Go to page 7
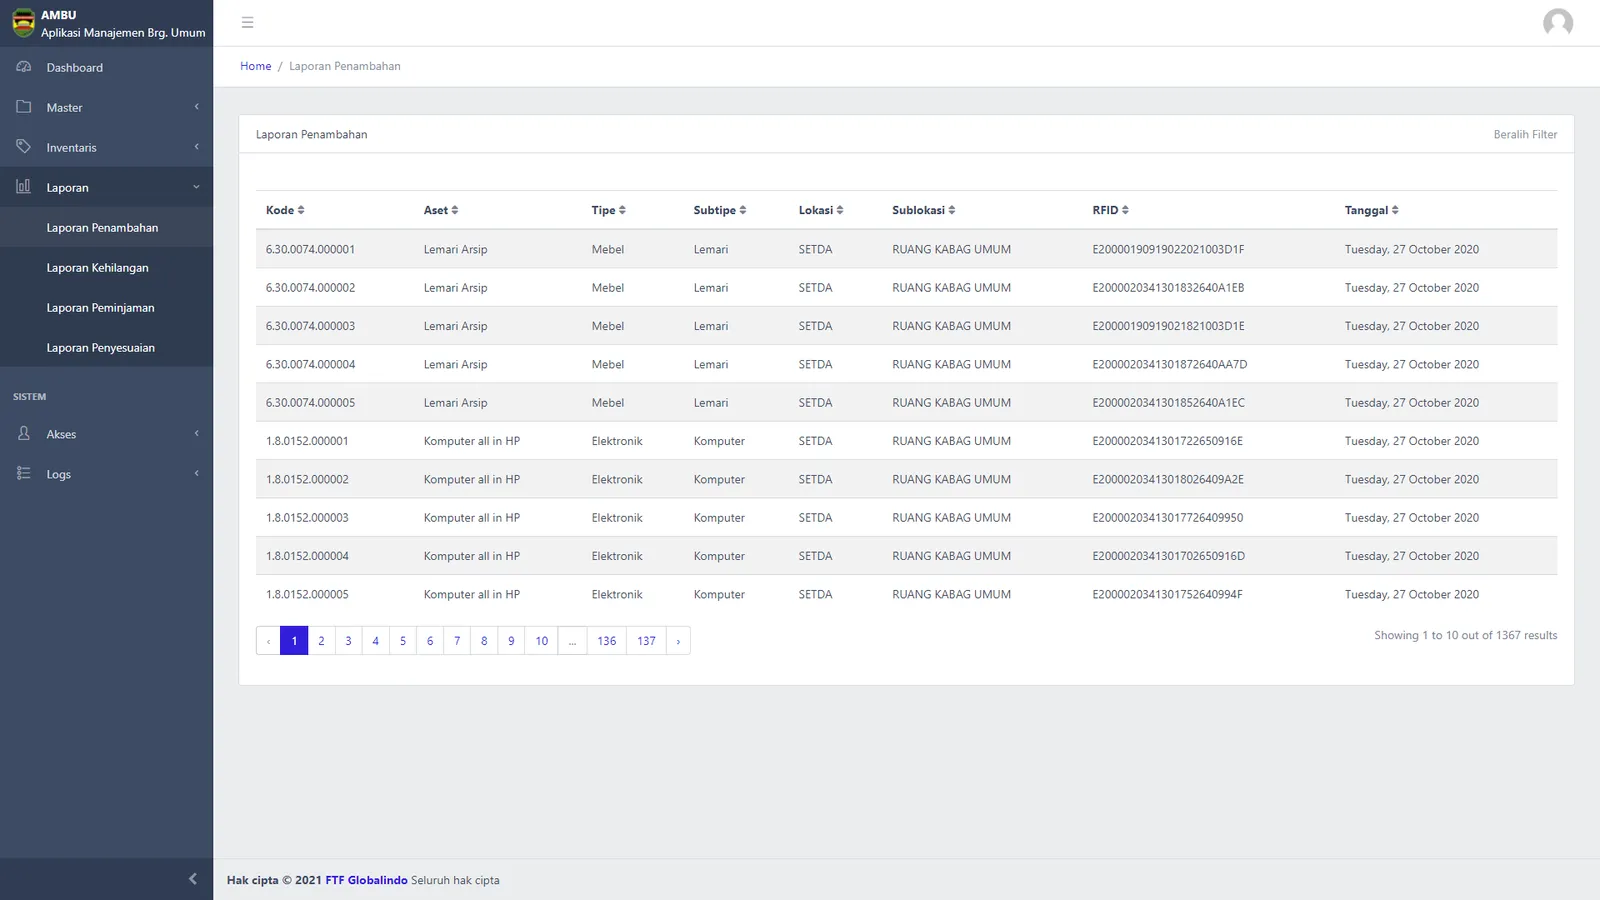This screenshot has height=900, width=1600. [x=457, y=641]
